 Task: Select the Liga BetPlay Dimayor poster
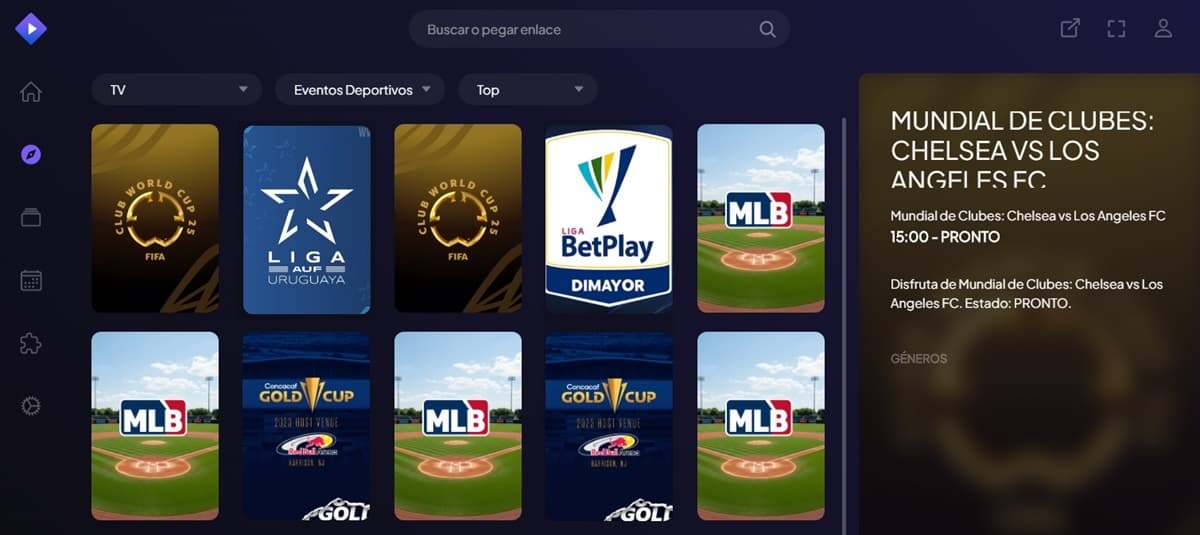click(x=609, y=219)
